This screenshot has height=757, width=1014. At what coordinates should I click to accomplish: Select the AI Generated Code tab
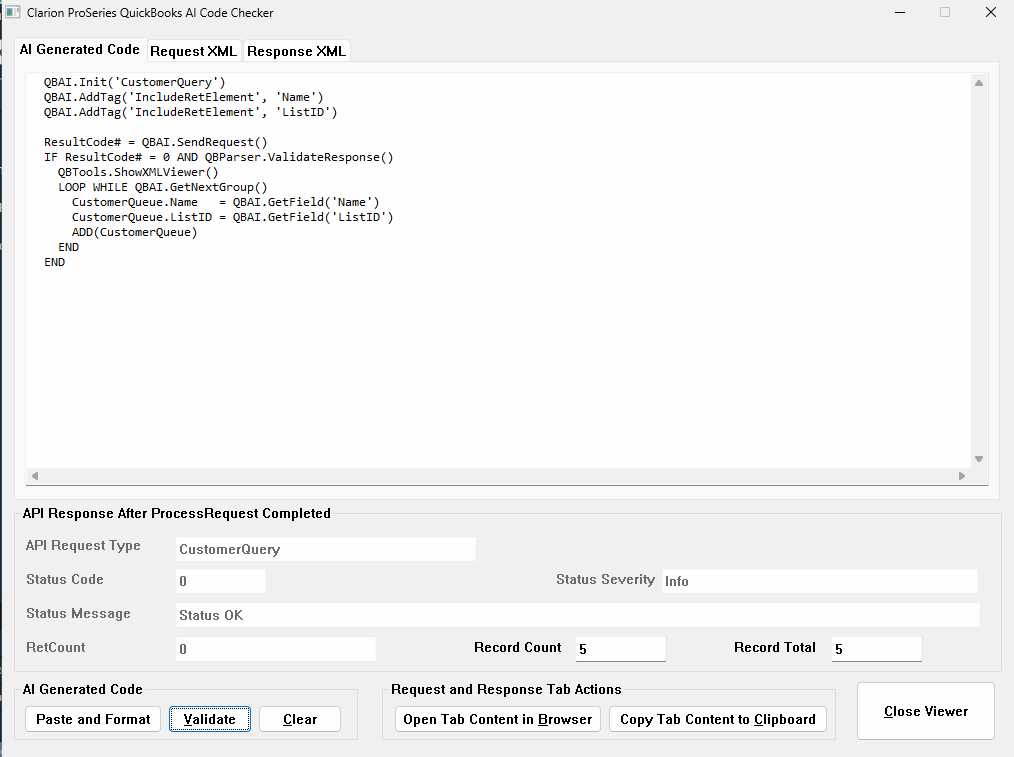(x=80, y=49)
